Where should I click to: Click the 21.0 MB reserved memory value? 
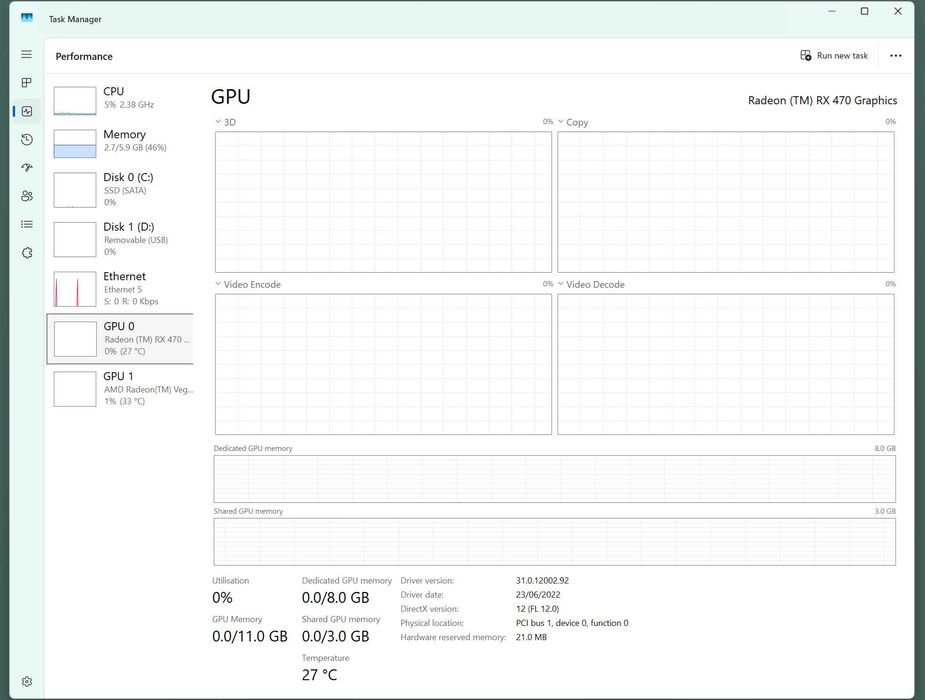pos(531,637)
